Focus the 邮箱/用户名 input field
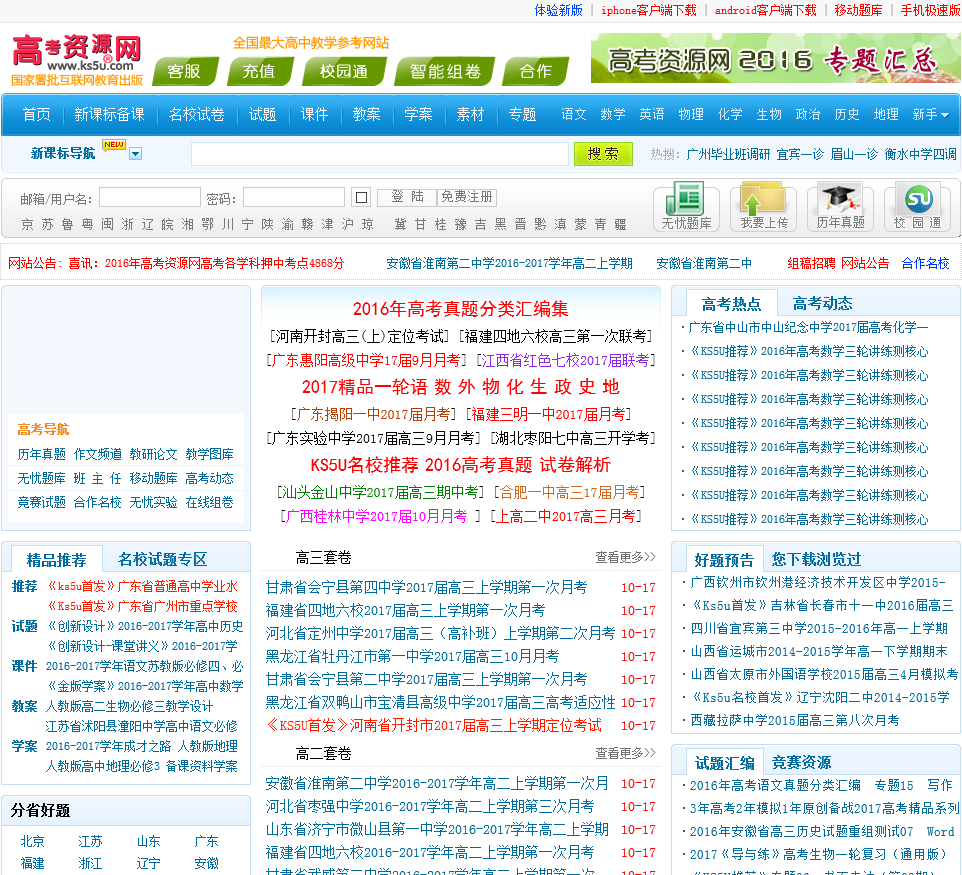The image size is (962, 875). pyautogui.click(x=150, y=197)
